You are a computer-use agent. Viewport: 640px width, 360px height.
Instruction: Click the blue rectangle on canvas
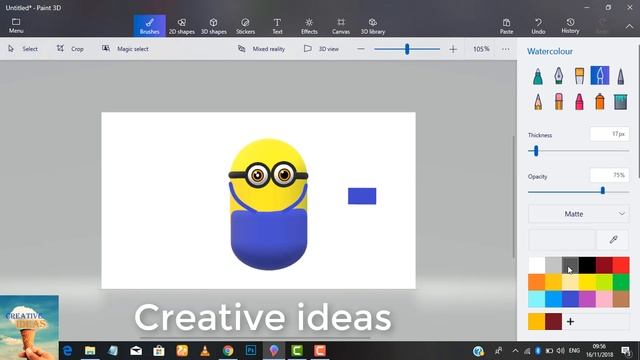click(362, 196)
